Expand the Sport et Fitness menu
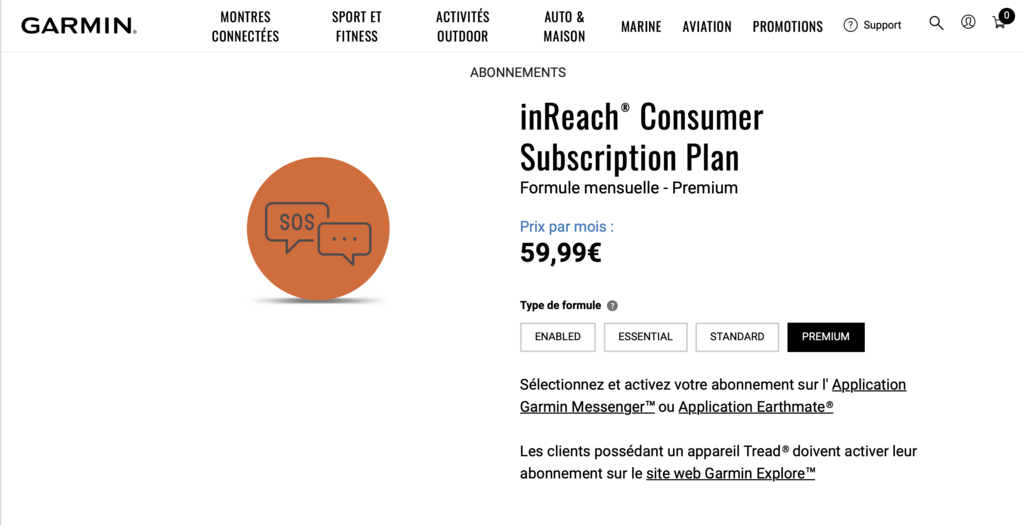This screenshot has width=1024, height=525. point(357,27)
